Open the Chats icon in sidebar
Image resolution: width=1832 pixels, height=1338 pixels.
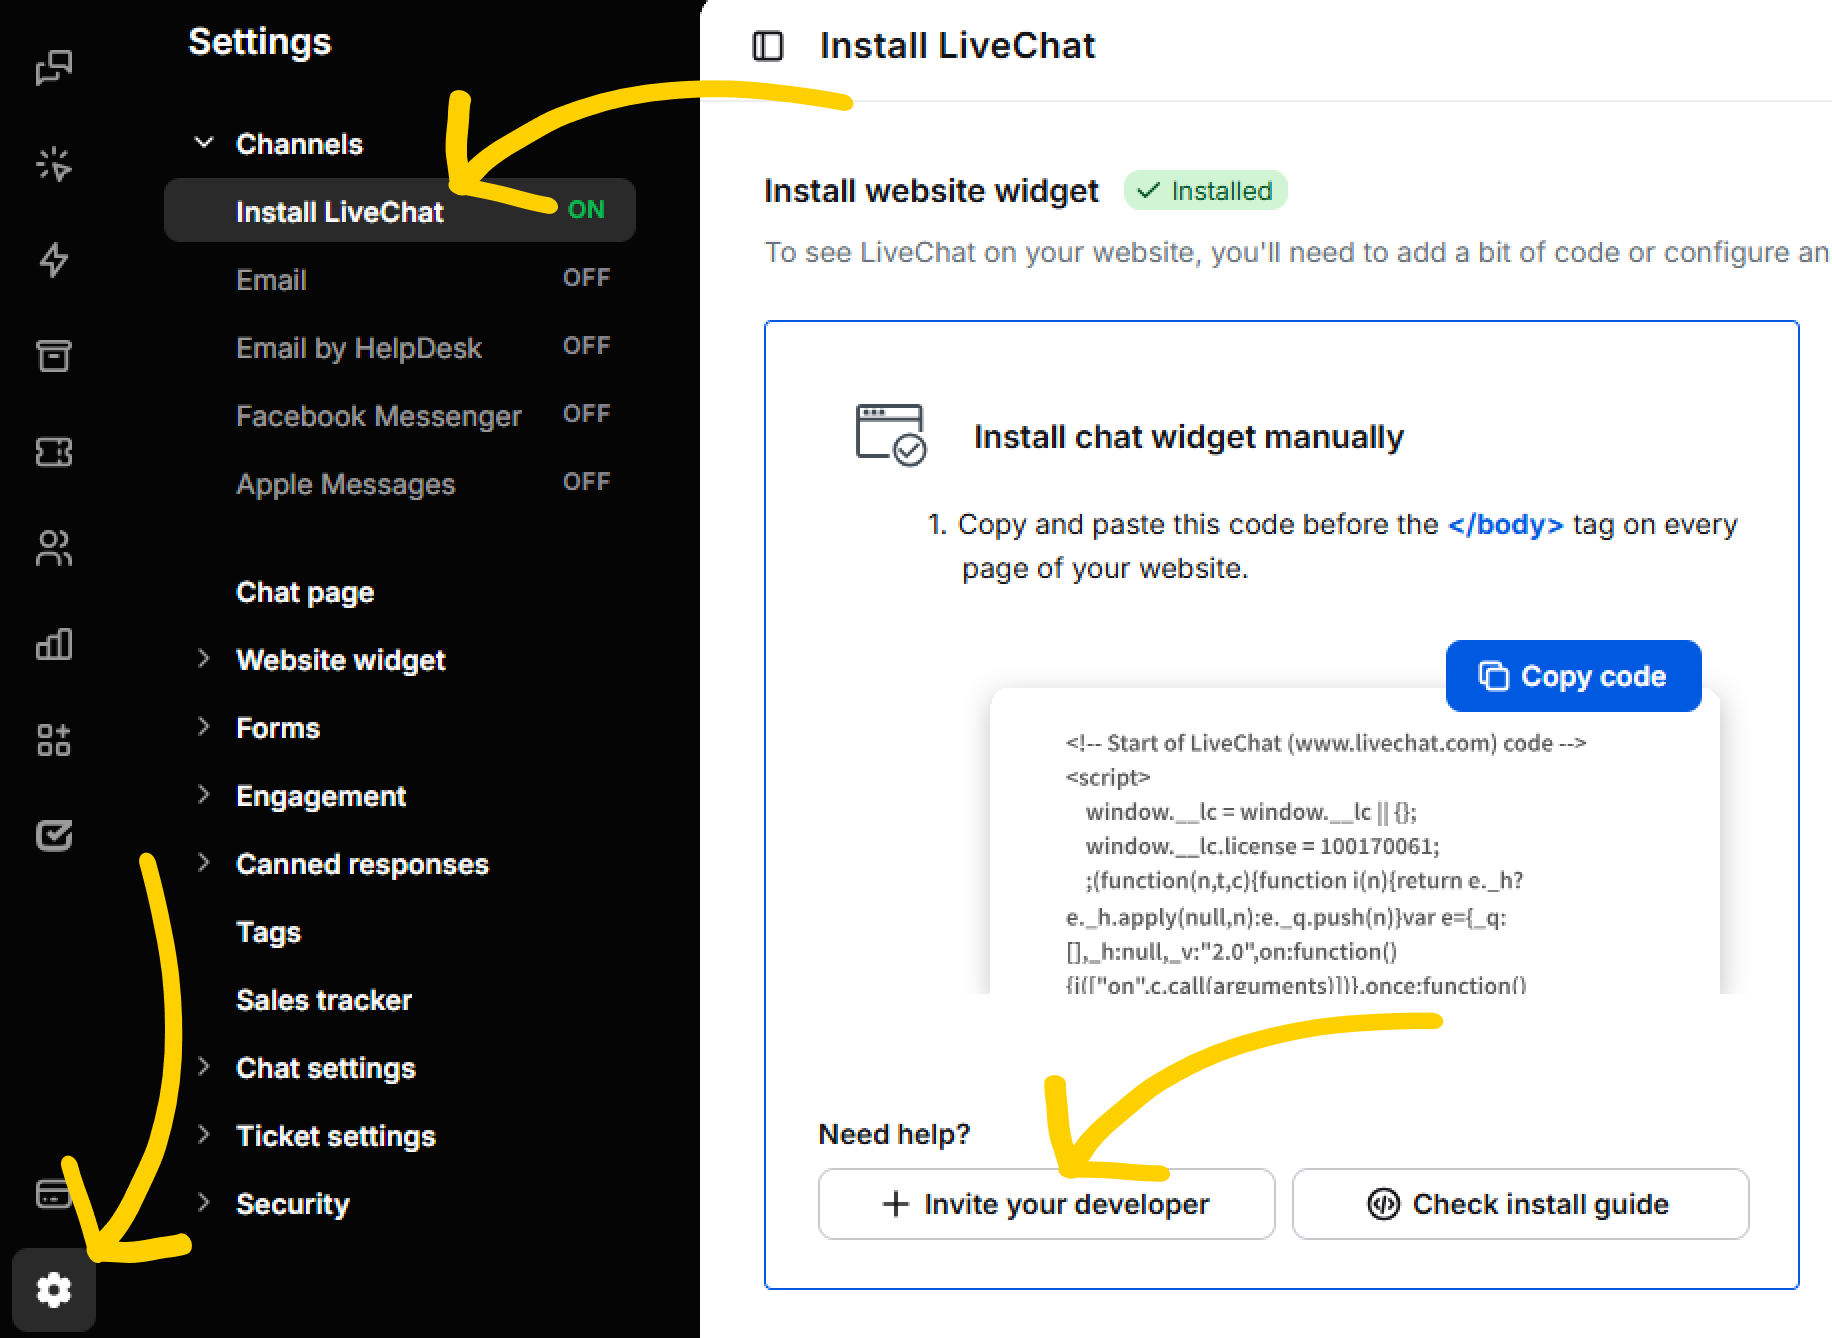pos(54,68)
